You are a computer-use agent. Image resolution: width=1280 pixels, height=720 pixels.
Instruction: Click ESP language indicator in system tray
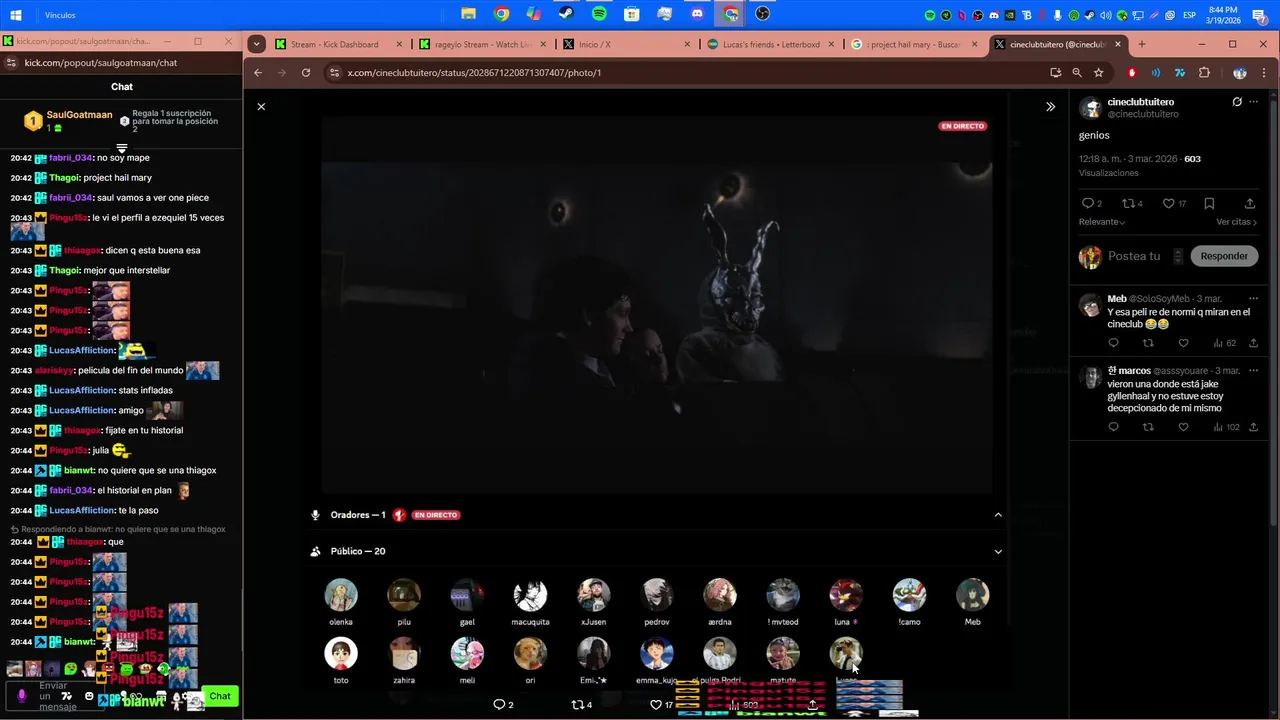point(1190,15)
